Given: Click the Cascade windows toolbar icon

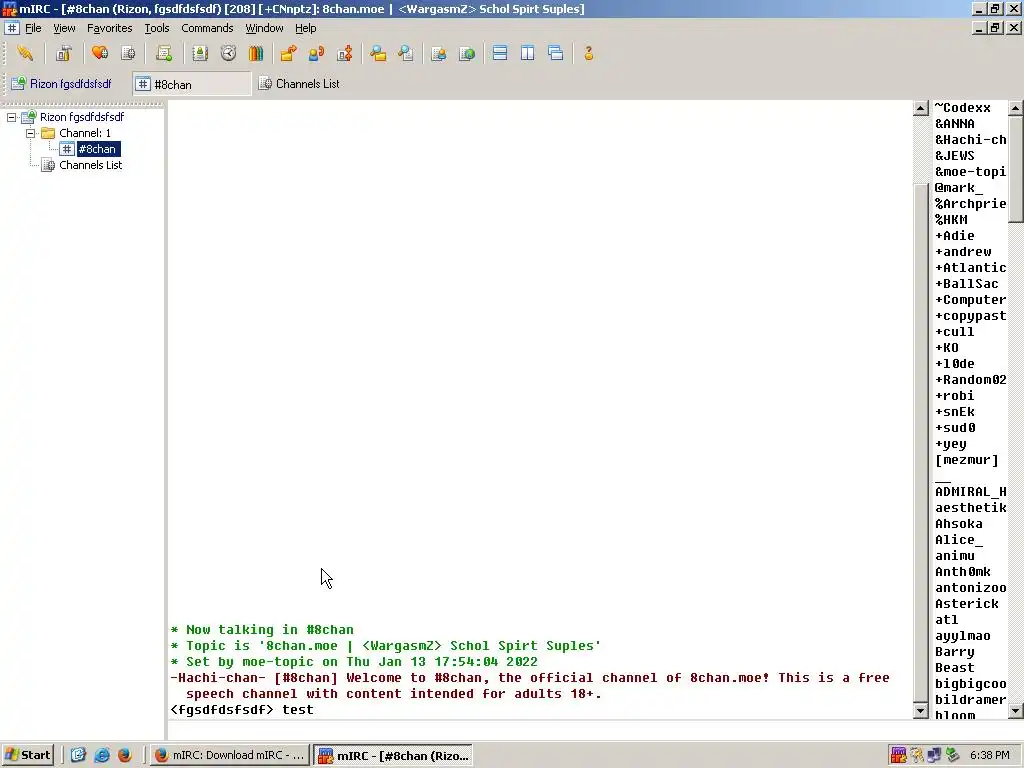Looking at the screenshot, I should (x=556, y=54).
